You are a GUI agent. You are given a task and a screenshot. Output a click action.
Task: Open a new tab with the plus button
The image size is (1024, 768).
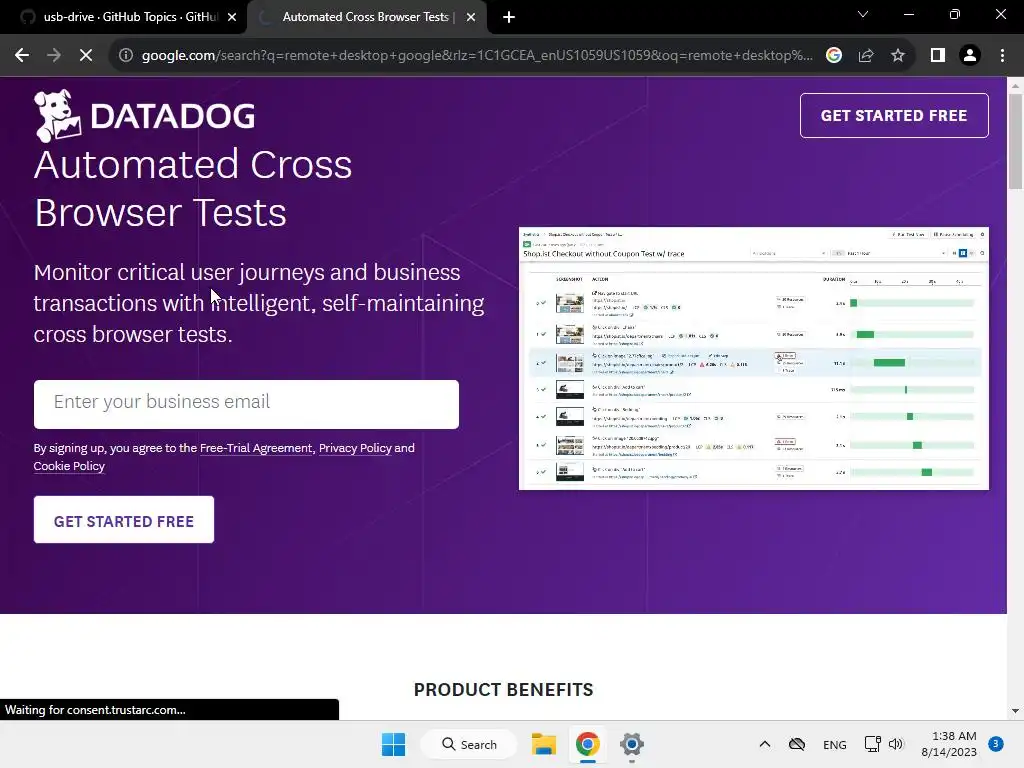click(x=509, y=18)
